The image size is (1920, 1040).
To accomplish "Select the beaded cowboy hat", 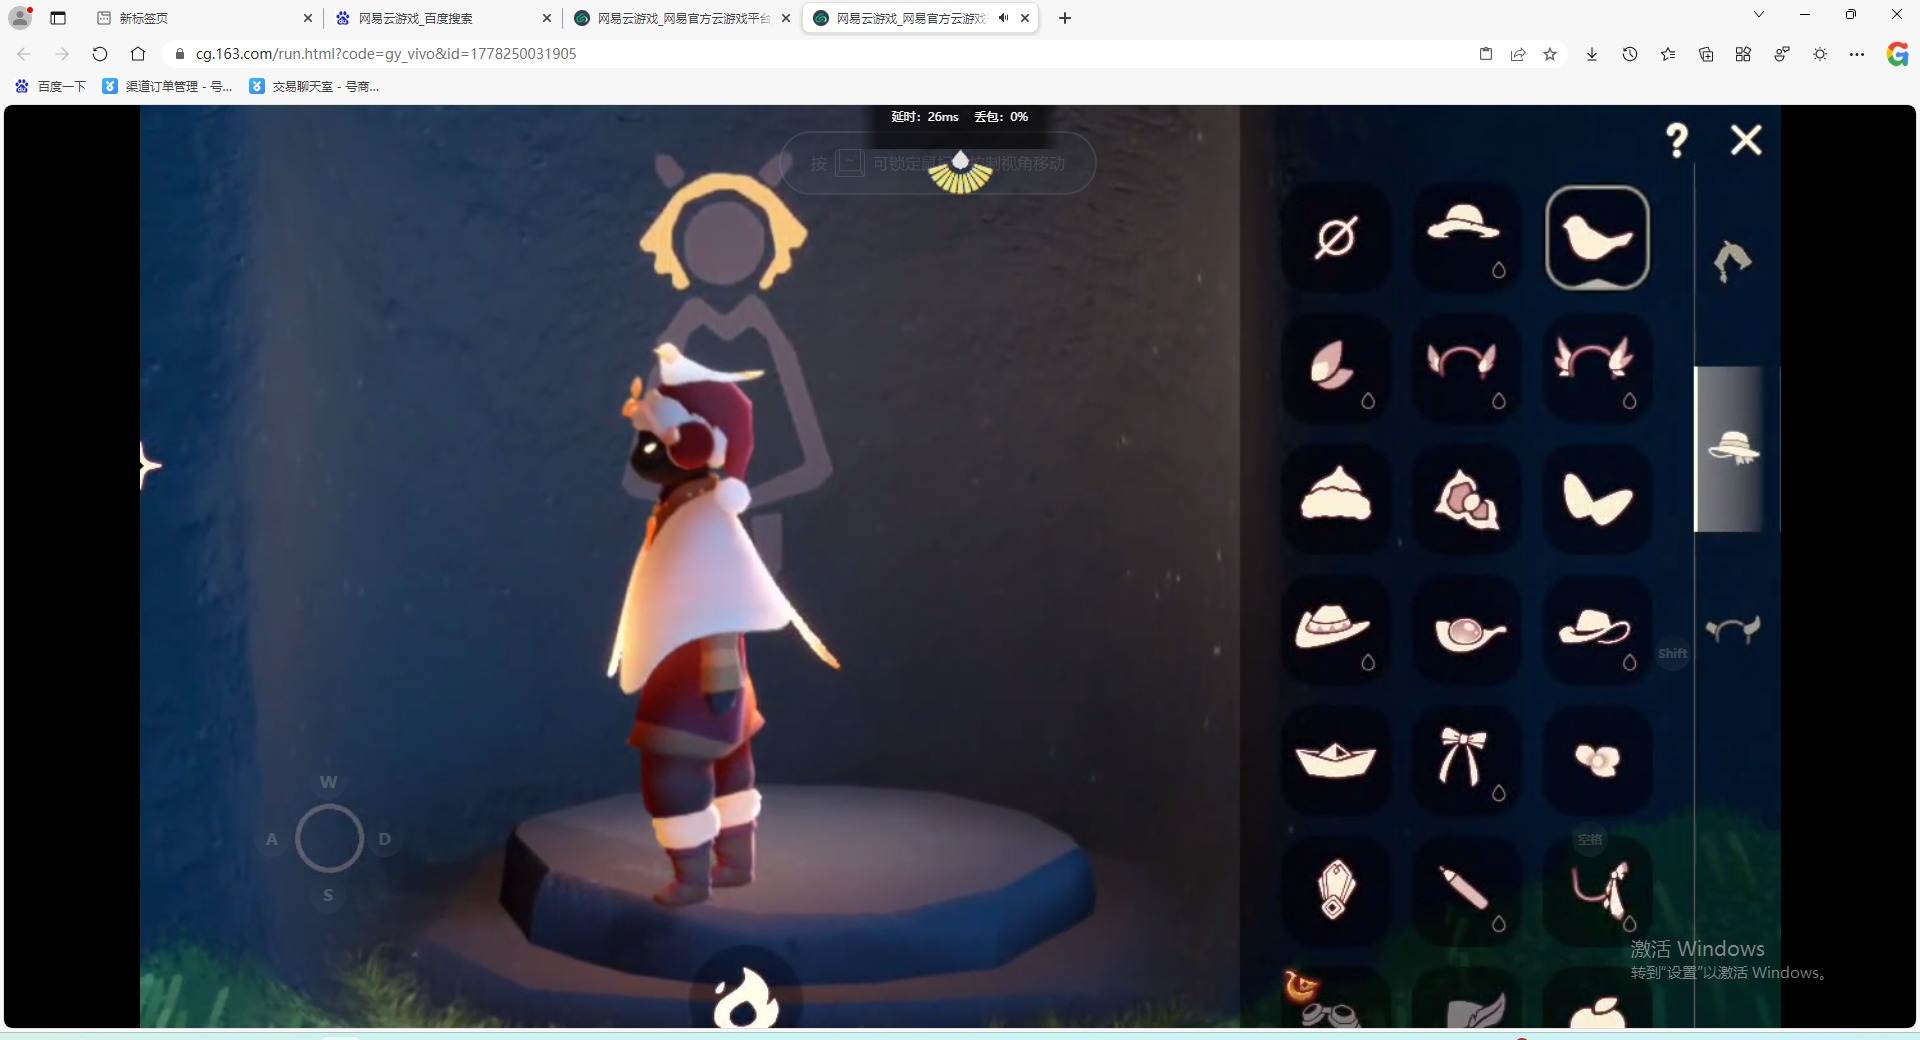I will [x=1336, y=630].
